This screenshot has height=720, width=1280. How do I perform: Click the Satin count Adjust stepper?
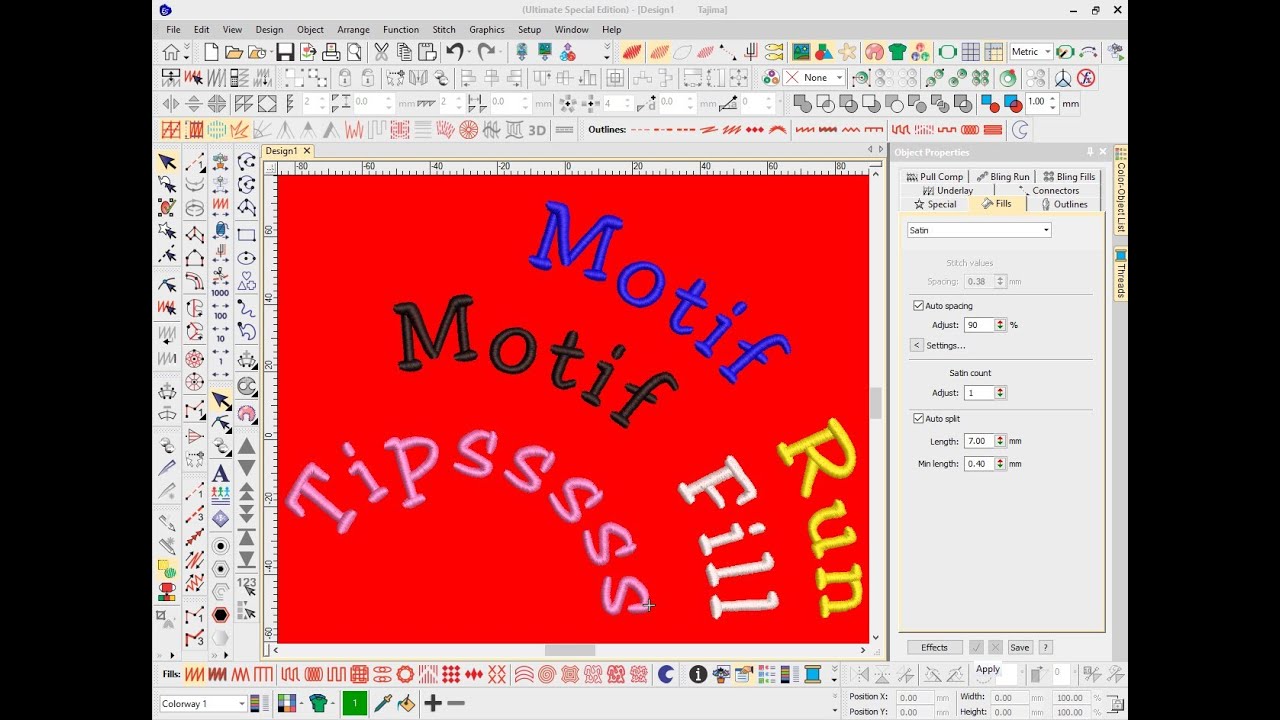[x=1000, y=393]
